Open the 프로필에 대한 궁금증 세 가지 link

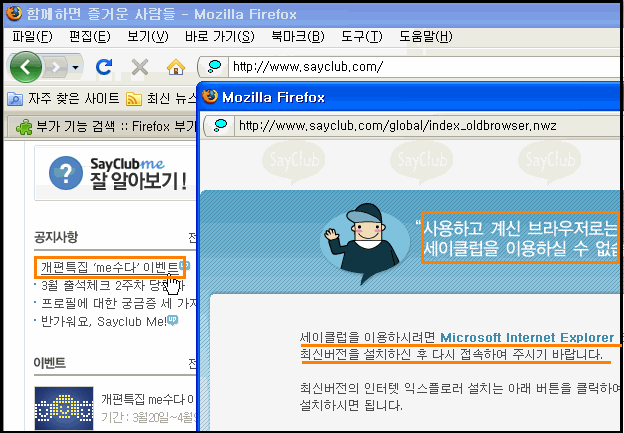click(x=119, y=304)
